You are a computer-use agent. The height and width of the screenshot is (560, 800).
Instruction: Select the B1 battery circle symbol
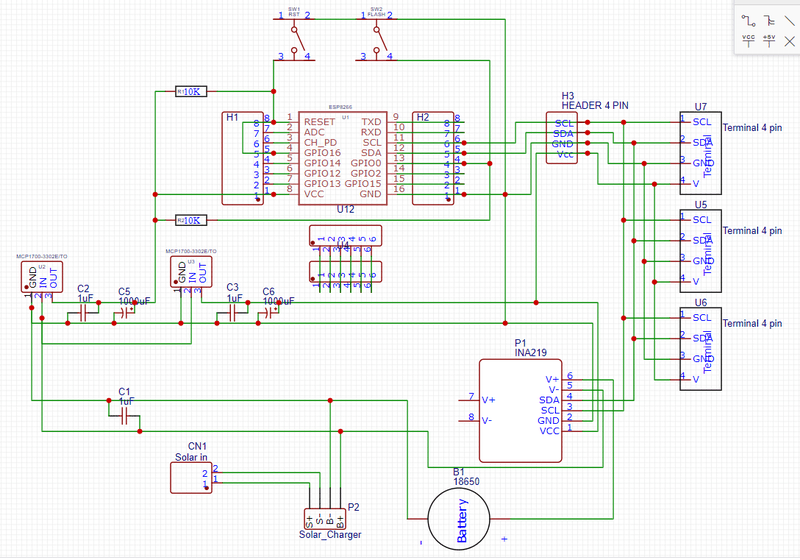(459, 519)
